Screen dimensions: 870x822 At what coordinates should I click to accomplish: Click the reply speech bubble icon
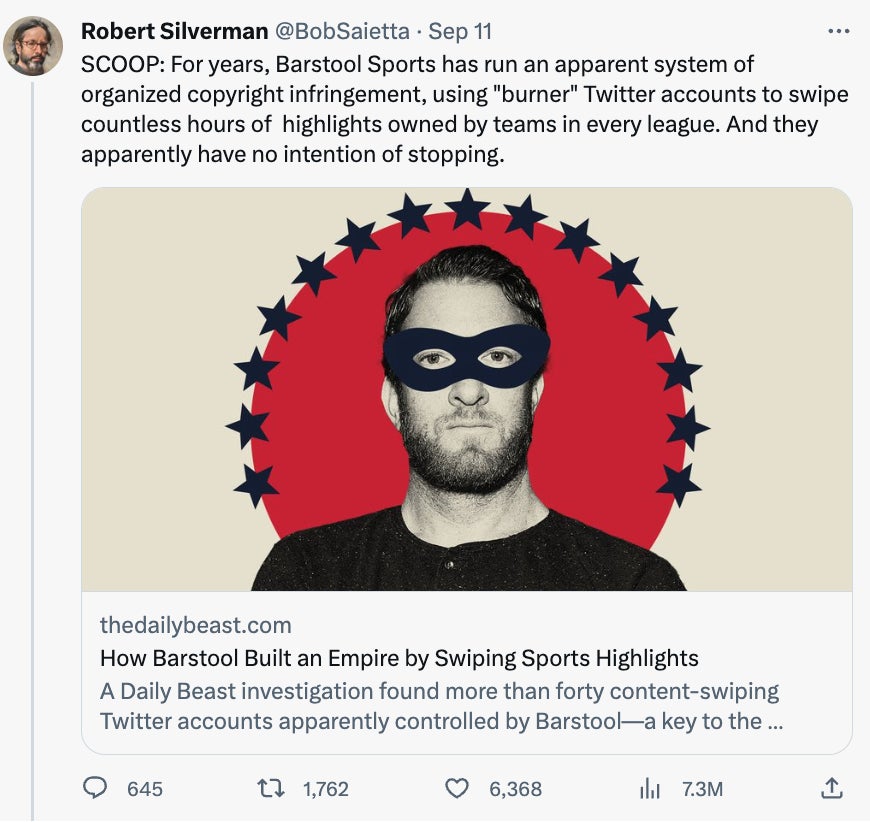point(95,789)
